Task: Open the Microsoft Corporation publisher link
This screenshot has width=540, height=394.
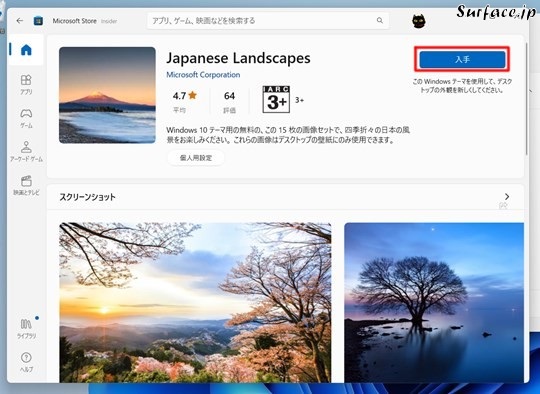Action: [203, 75]
